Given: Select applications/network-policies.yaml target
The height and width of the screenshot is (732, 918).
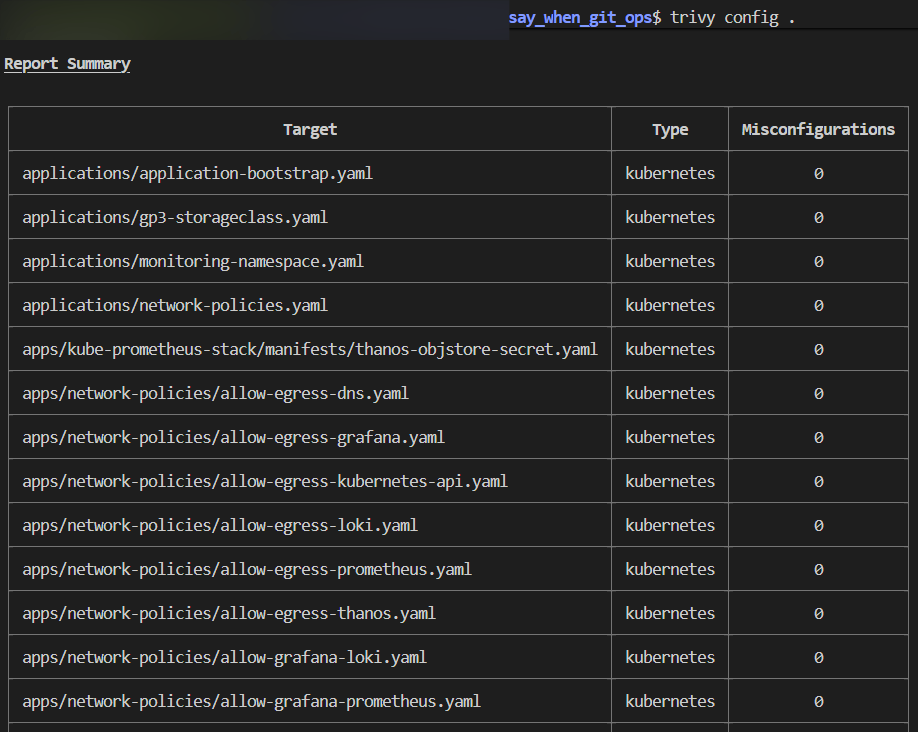Looking at the screenshot, I should click(175, 305).
